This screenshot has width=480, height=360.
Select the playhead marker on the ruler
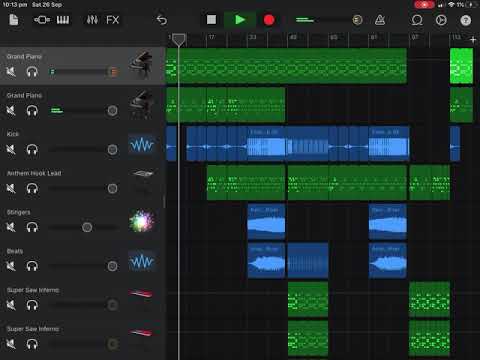point(179,40)
